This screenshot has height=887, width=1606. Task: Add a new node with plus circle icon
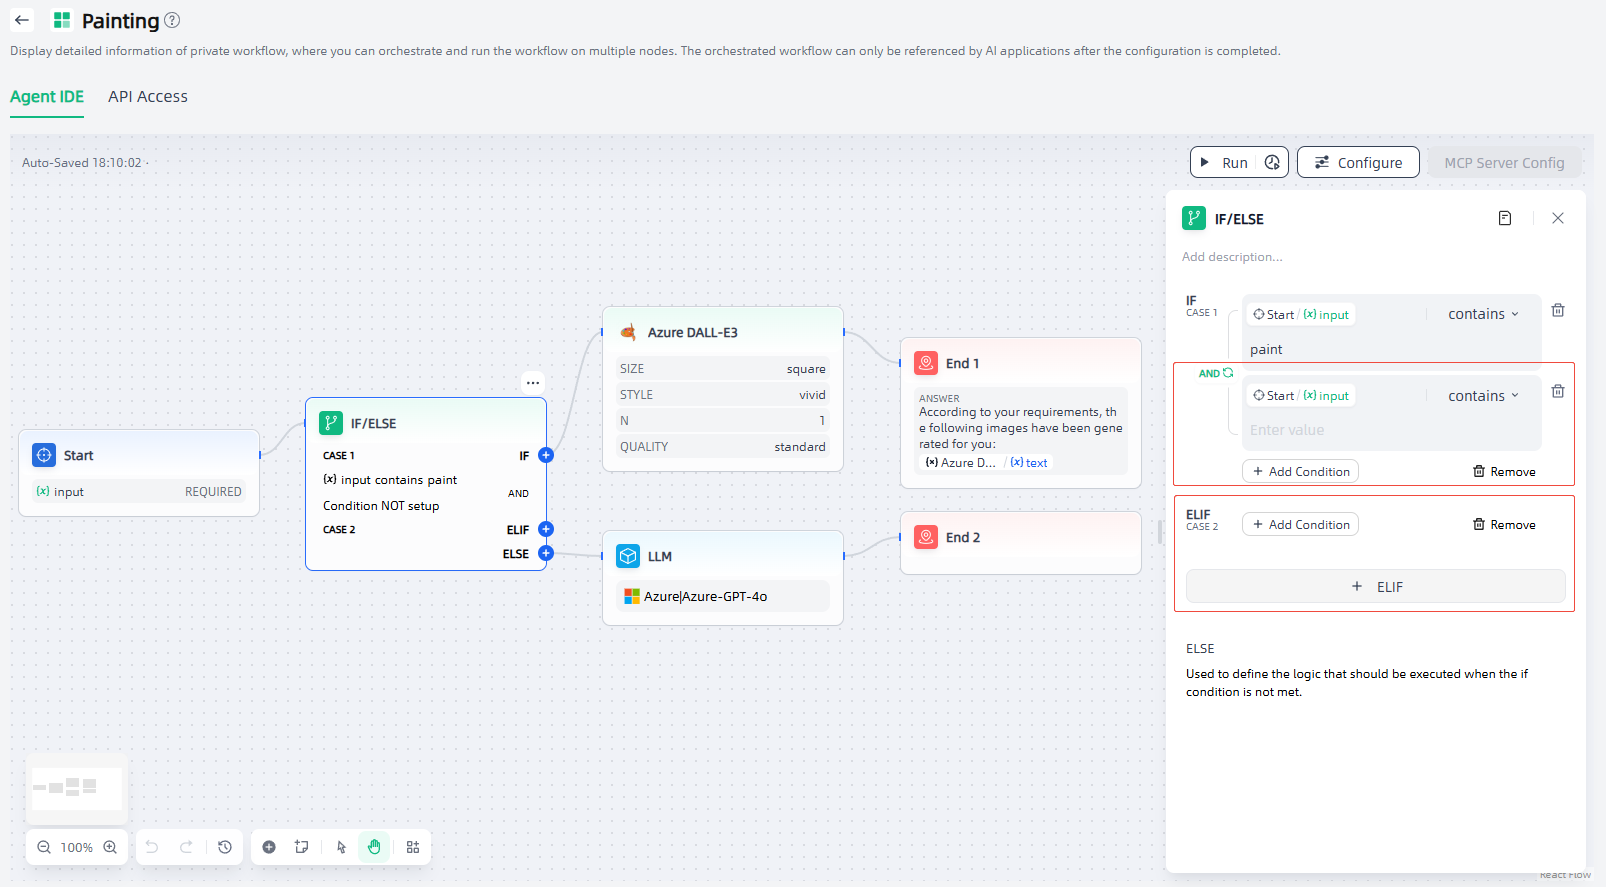coord(269,847)
